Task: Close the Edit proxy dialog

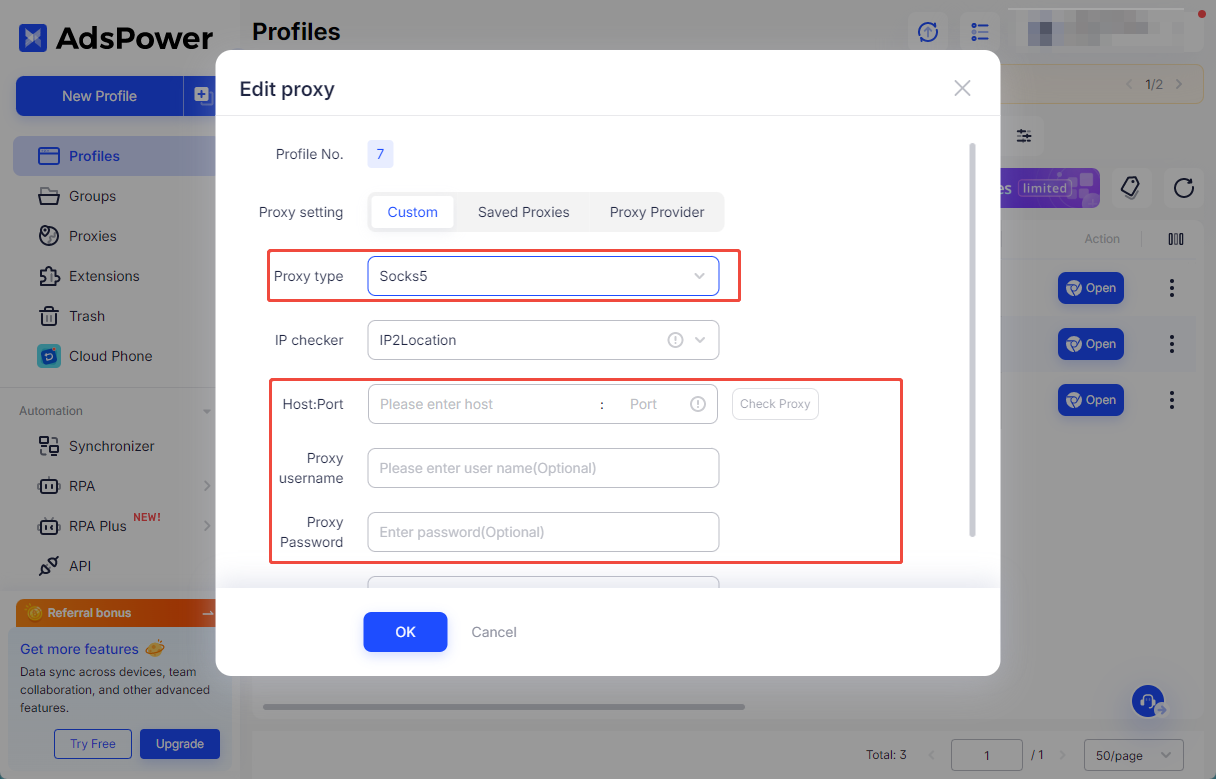Action: 962,88
